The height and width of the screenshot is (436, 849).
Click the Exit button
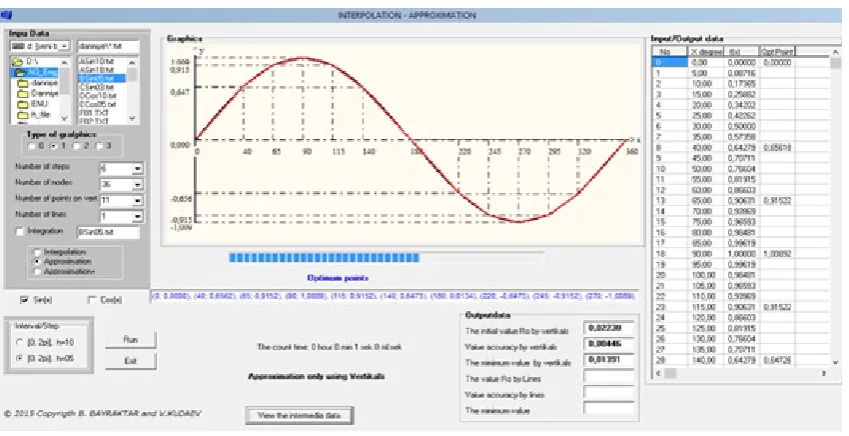point(130,361)
